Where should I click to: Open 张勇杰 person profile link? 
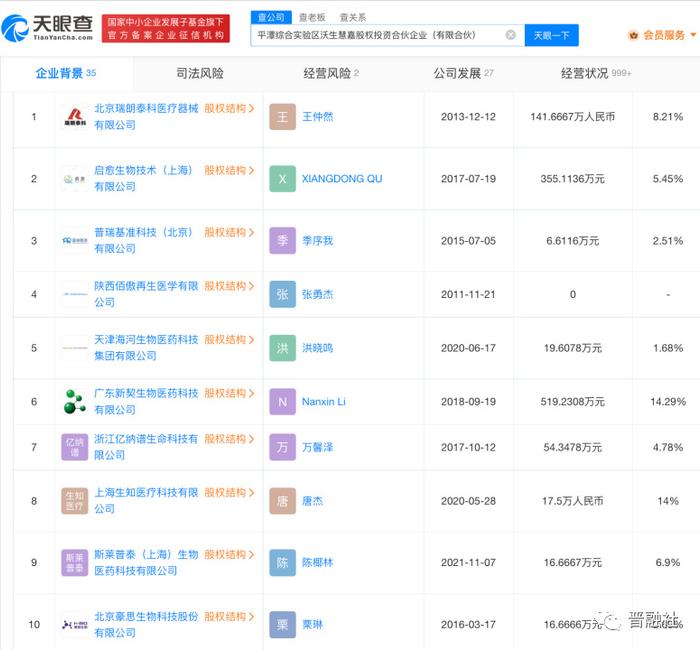tap(317, 295)
